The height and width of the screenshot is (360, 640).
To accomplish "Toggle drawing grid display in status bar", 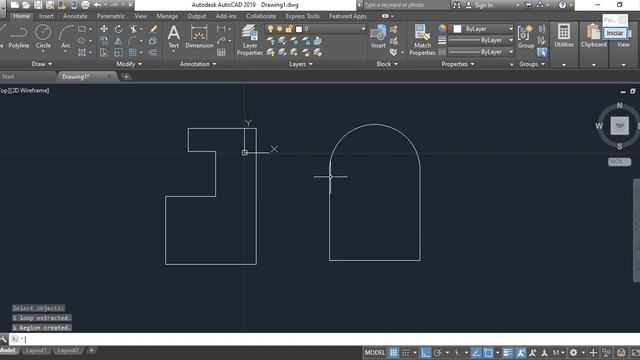I will [393, 353].
